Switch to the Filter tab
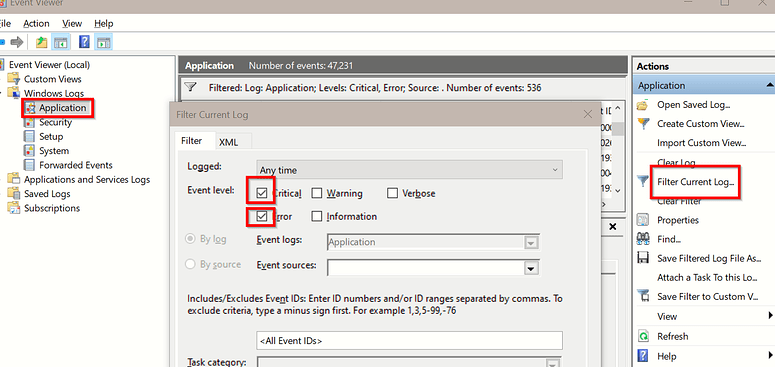775x367 pixels. click(x=191, y=141)
